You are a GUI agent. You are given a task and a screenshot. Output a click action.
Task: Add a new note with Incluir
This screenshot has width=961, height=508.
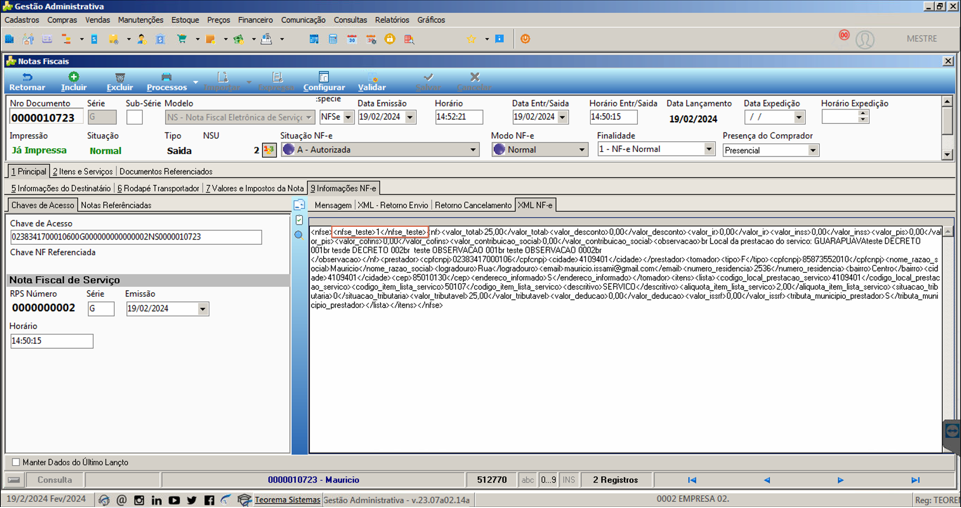point(74,82)
